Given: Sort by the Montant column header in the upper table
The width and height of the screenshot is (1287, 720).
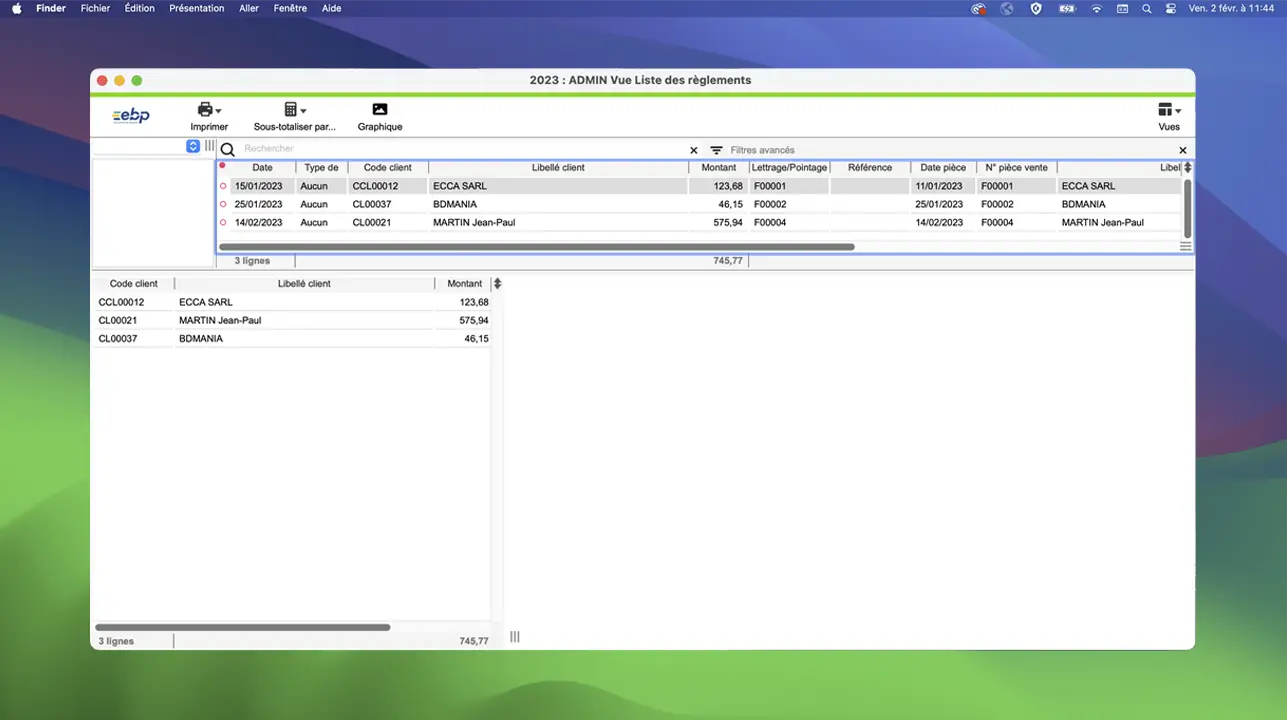Looking at the screenshot, I should pyautogui.click(x=718, y=168).
